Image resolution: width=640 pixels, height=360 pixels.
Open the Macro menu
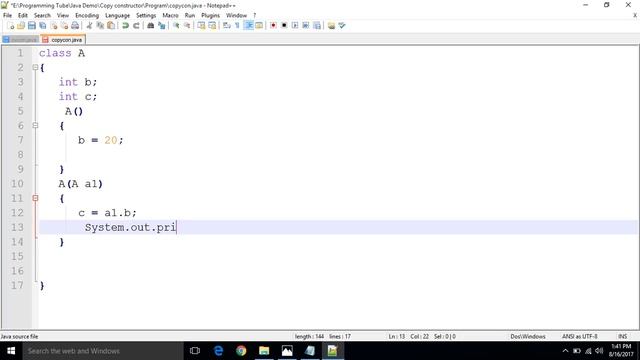point(170,16)
